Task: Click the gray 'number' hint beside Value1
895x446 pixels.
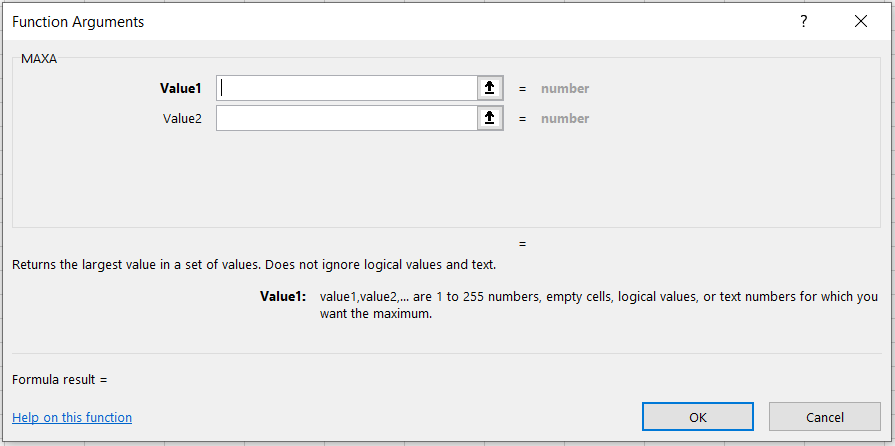Action: [x=565, y=88]
